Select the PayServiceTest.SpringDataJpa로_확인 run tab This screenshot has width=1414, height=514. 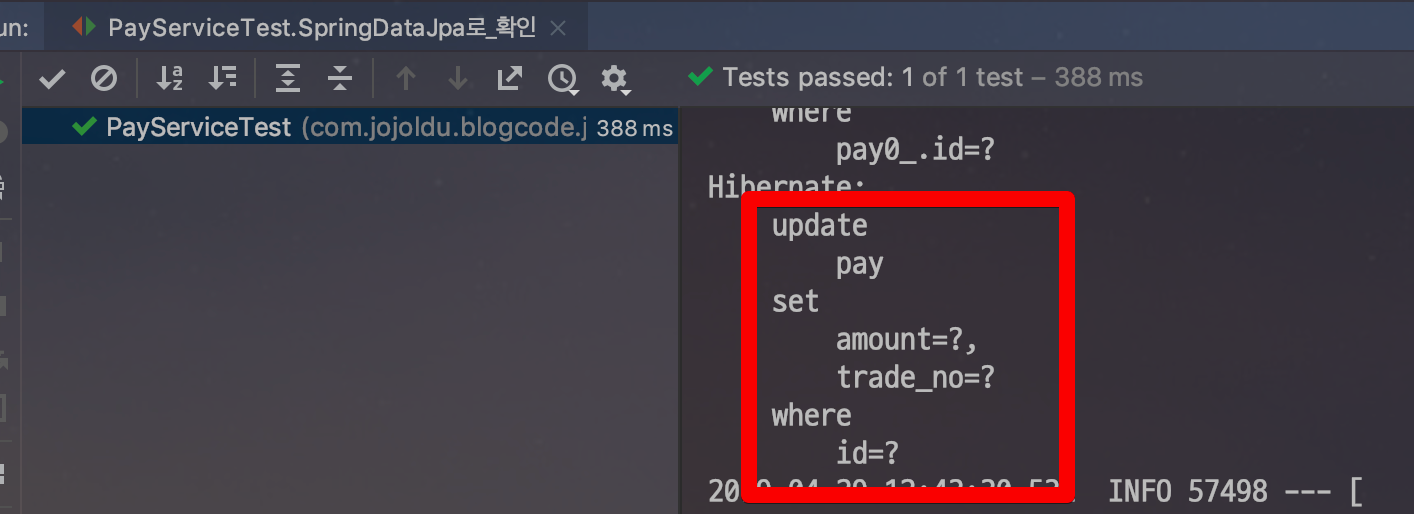321,27
